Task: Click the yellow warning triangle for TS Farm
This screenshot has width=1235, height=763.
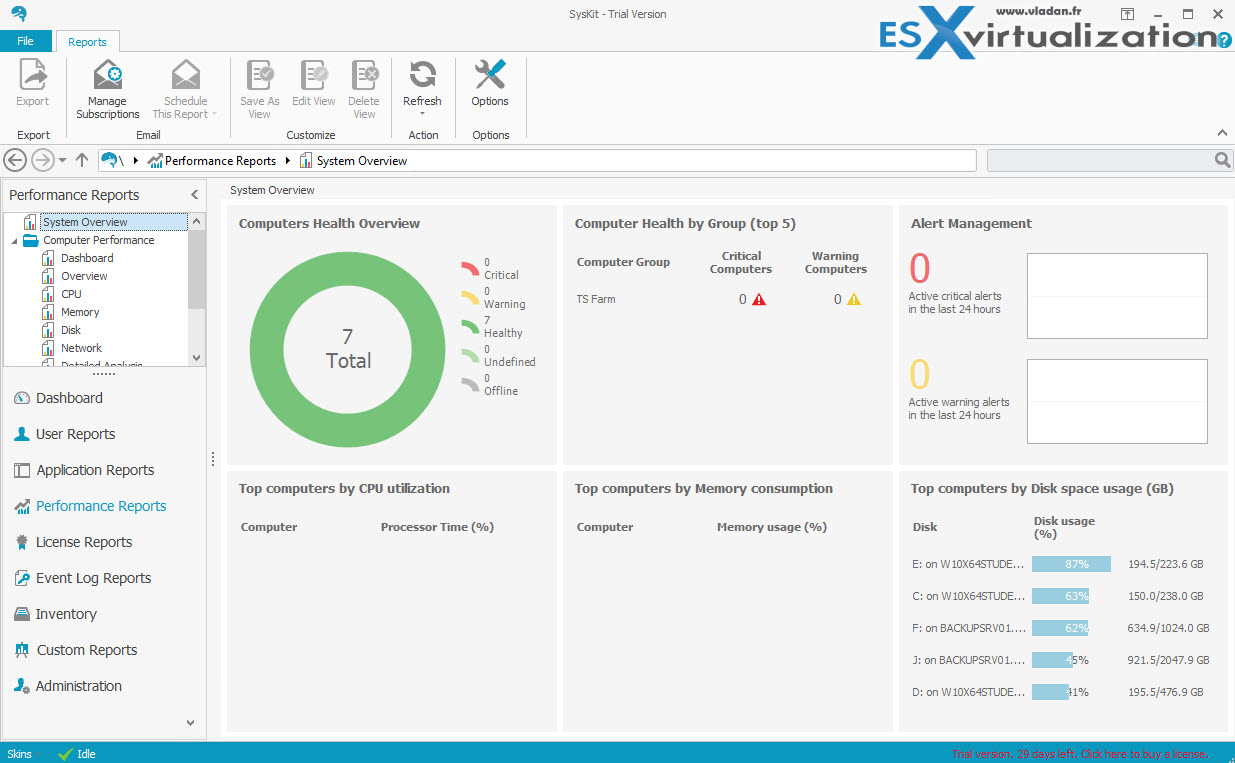Action: pyautogui.click(x=854, y=299)
